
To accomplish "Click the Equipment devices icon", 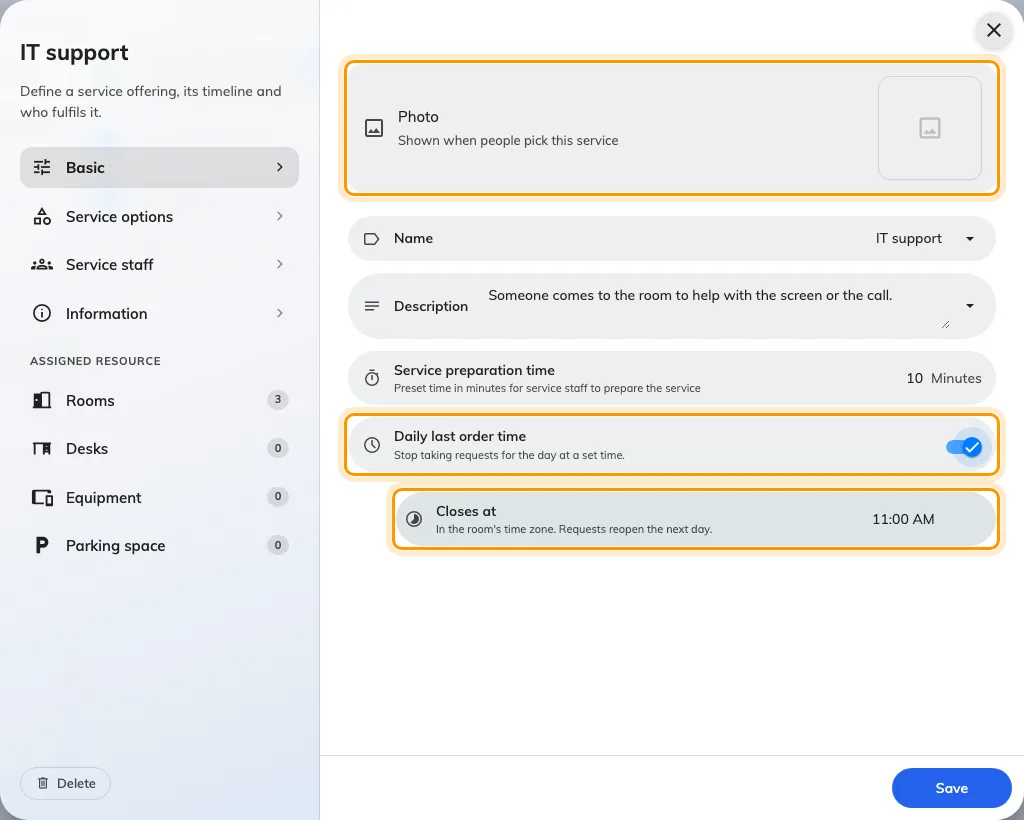I will (42, 497).
